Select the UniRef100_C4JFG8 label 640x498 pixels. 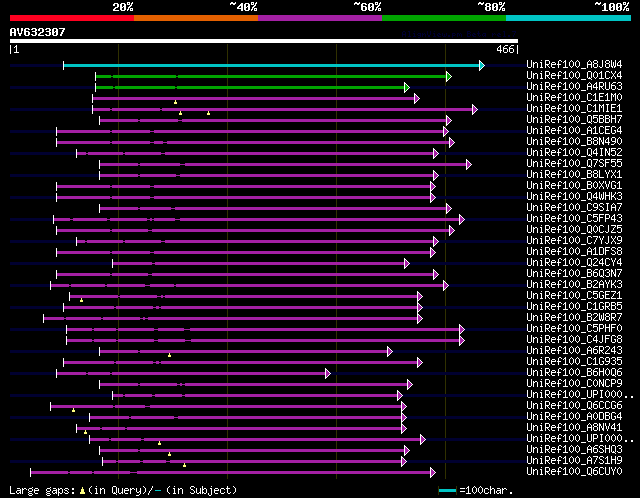point(574,340)
